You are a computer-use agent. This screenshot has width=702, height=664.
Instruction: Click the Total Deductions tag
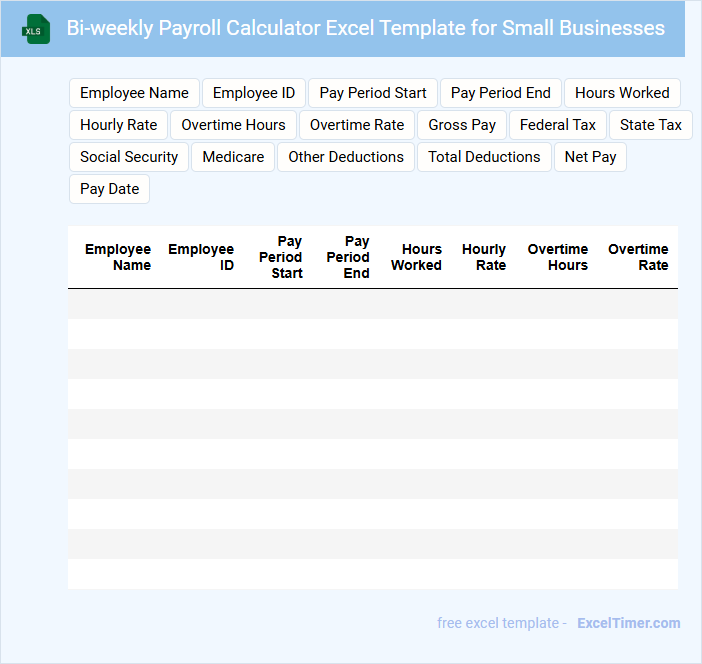484,157
